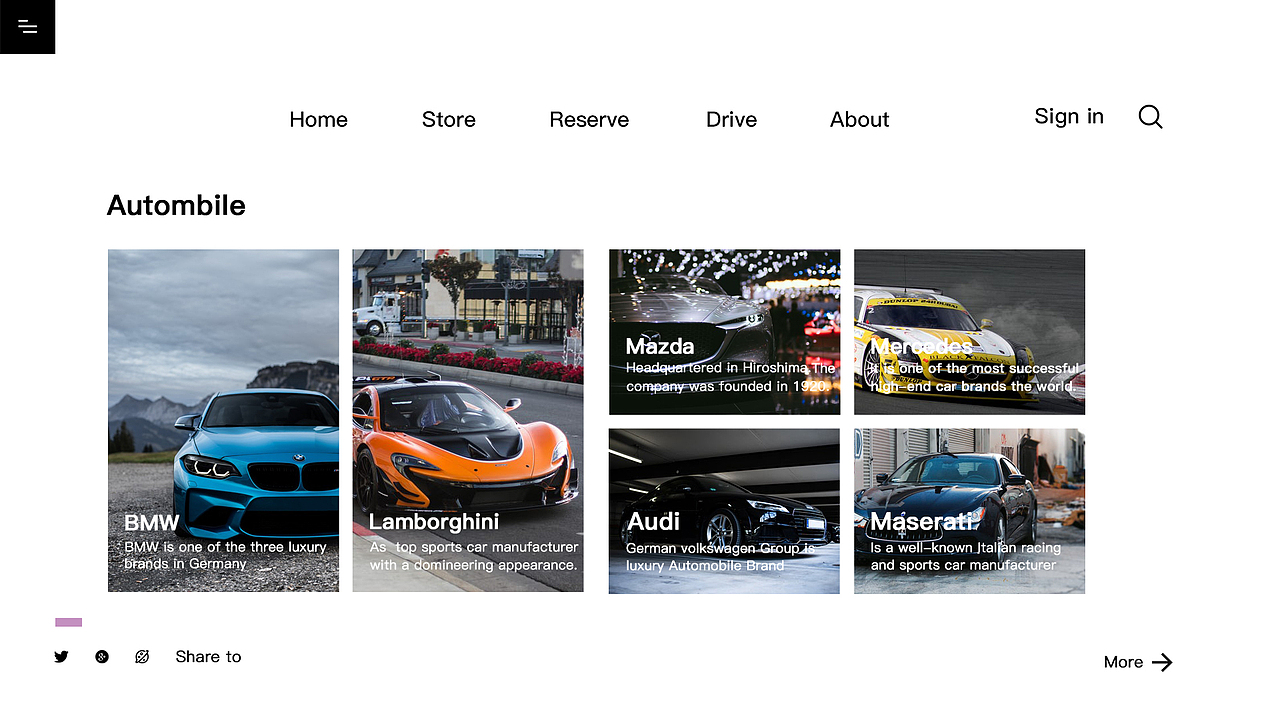The width and height of the screenshot is (1280, 720).
Task: Open the Mazda car card
Action: [724, 332]
